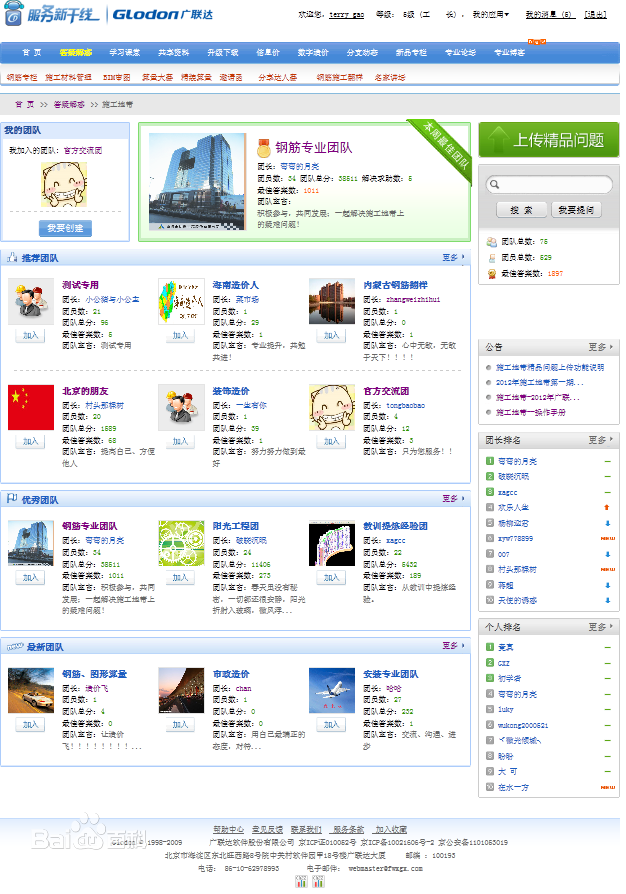Click xagcc in 团长排名 list
Screen dimensions: 626x894
pyautogui.click(x=507, y=492)
